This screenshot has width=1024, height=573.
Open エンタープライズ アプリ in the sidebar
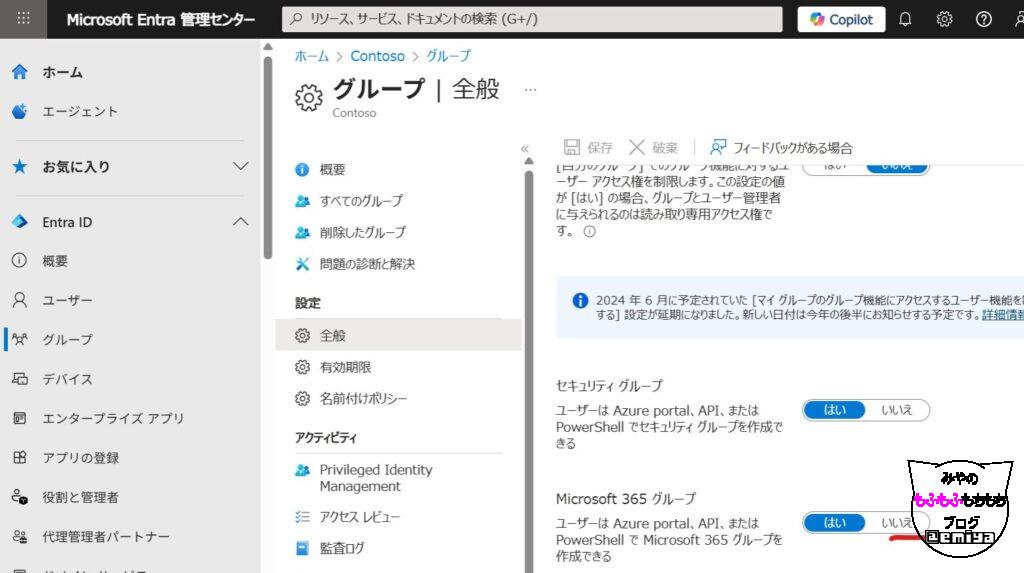coord(113,418)
